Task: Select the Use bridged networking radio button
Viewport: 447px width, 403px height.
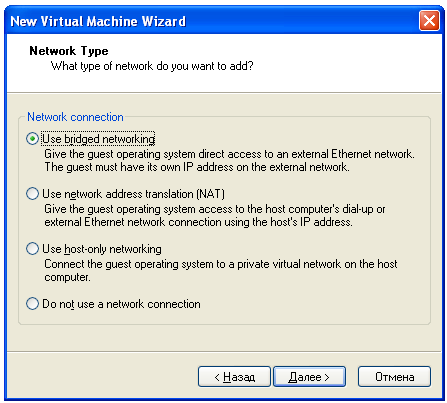Action: [x=32, y=138]
